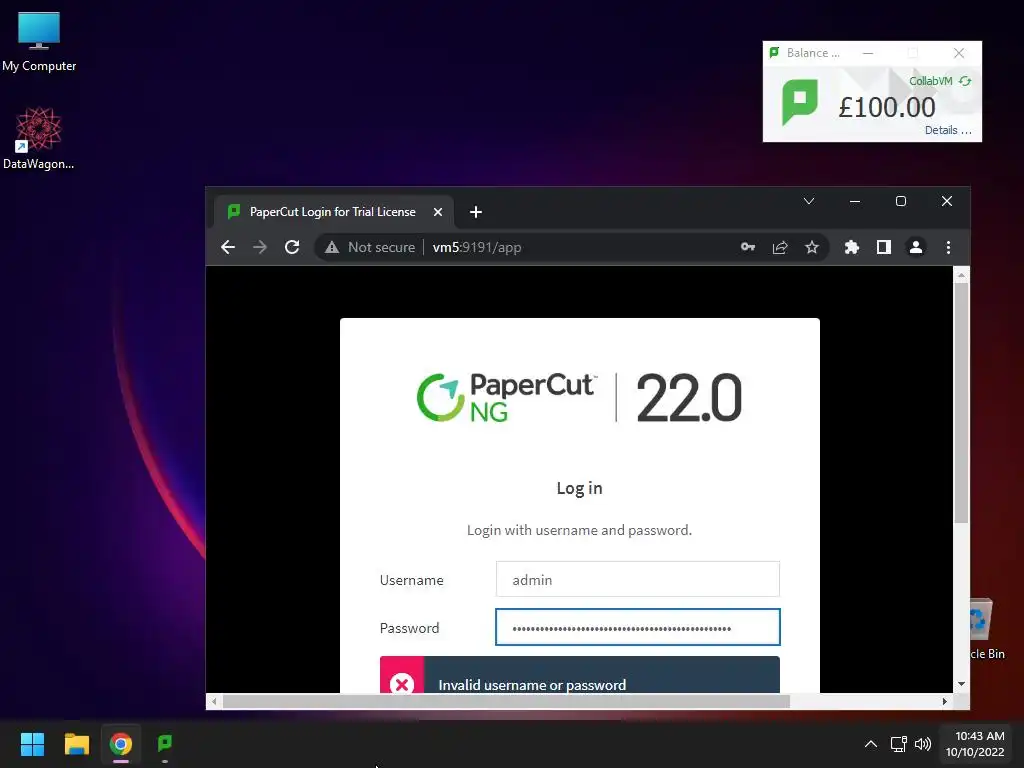Maximize the Chrome window
Image resolution: width=1024 pixels, height=768 pixels.
(901, 201)
